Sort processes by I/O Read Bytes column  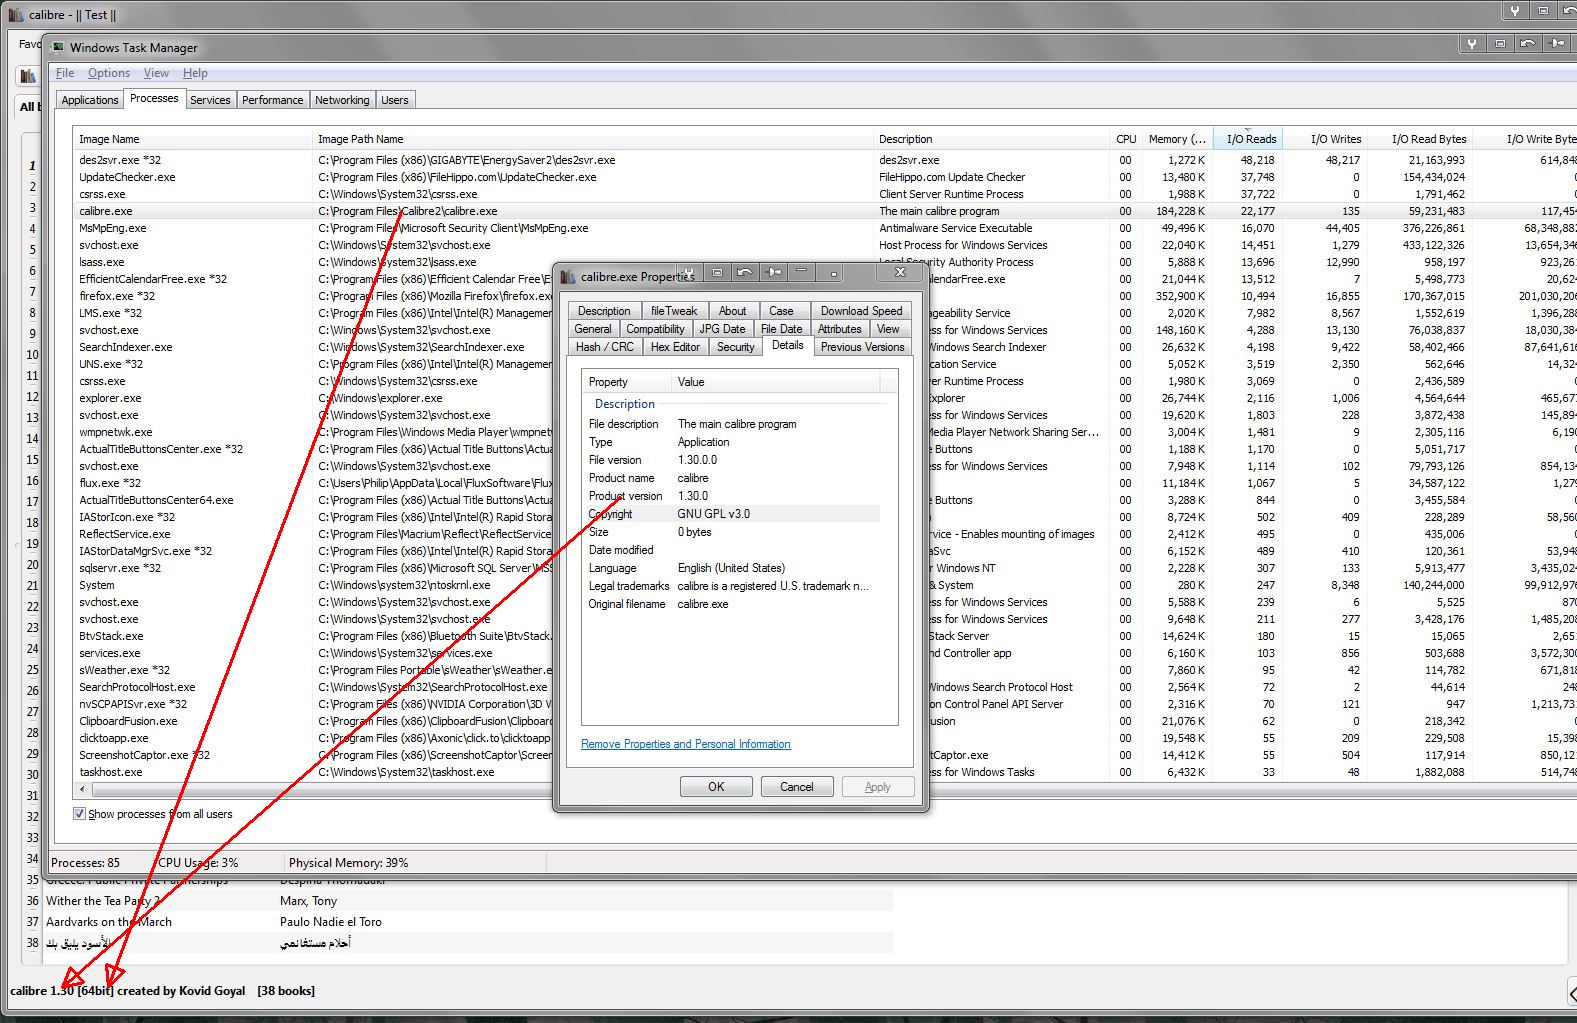click(x=1420, y=139)
